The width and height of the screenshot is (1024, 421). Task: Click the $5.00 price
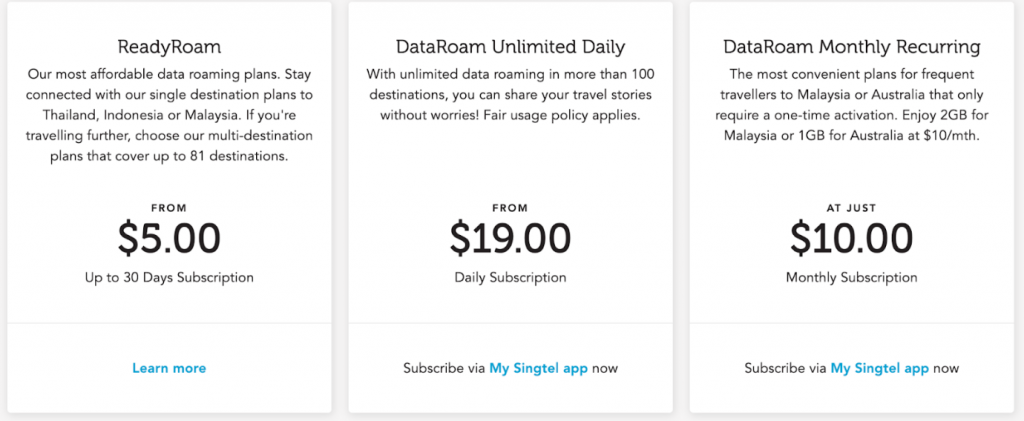pyautogui.click(x=169, y=238)
